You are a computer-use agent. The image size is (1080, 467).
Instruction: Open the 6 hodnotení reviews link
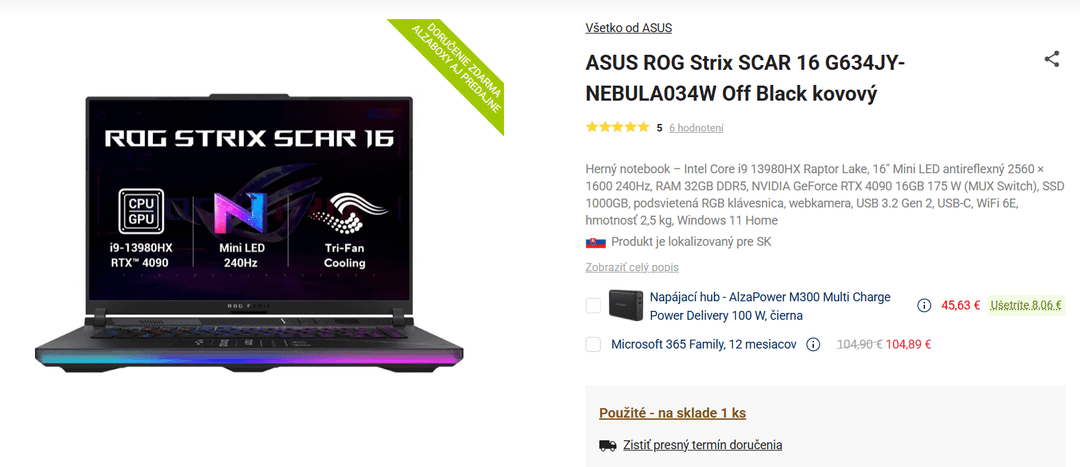pos(696,127)
